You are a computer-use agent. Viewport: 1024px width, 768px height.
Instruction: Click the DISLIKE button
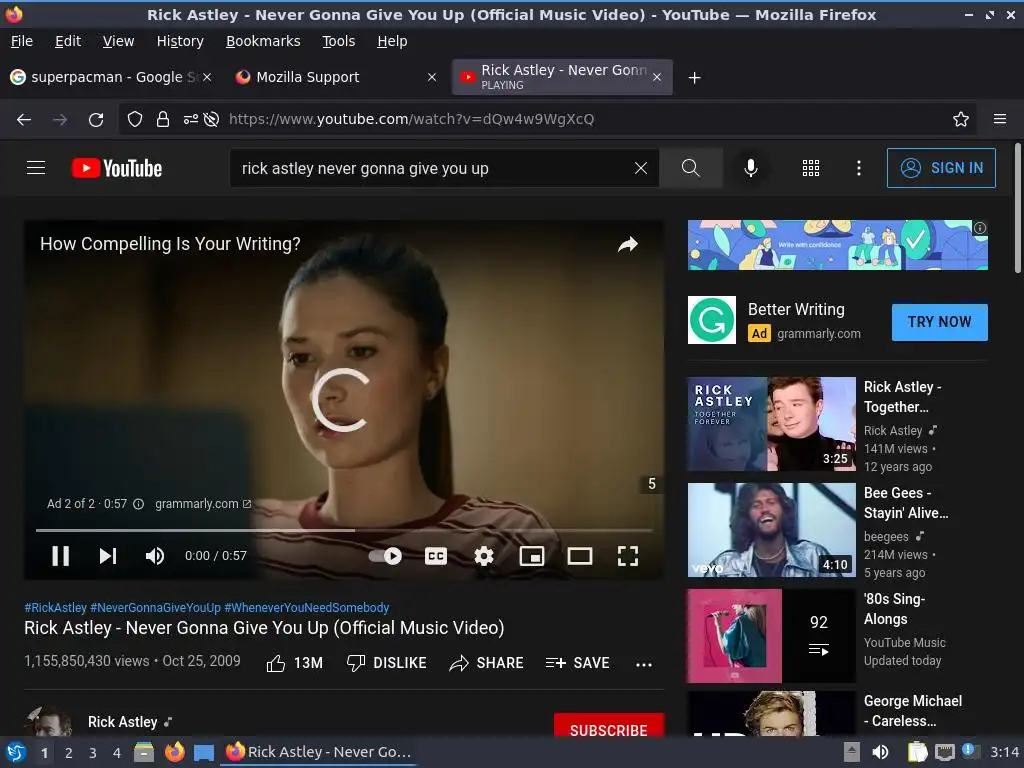[x=386, y=663]
